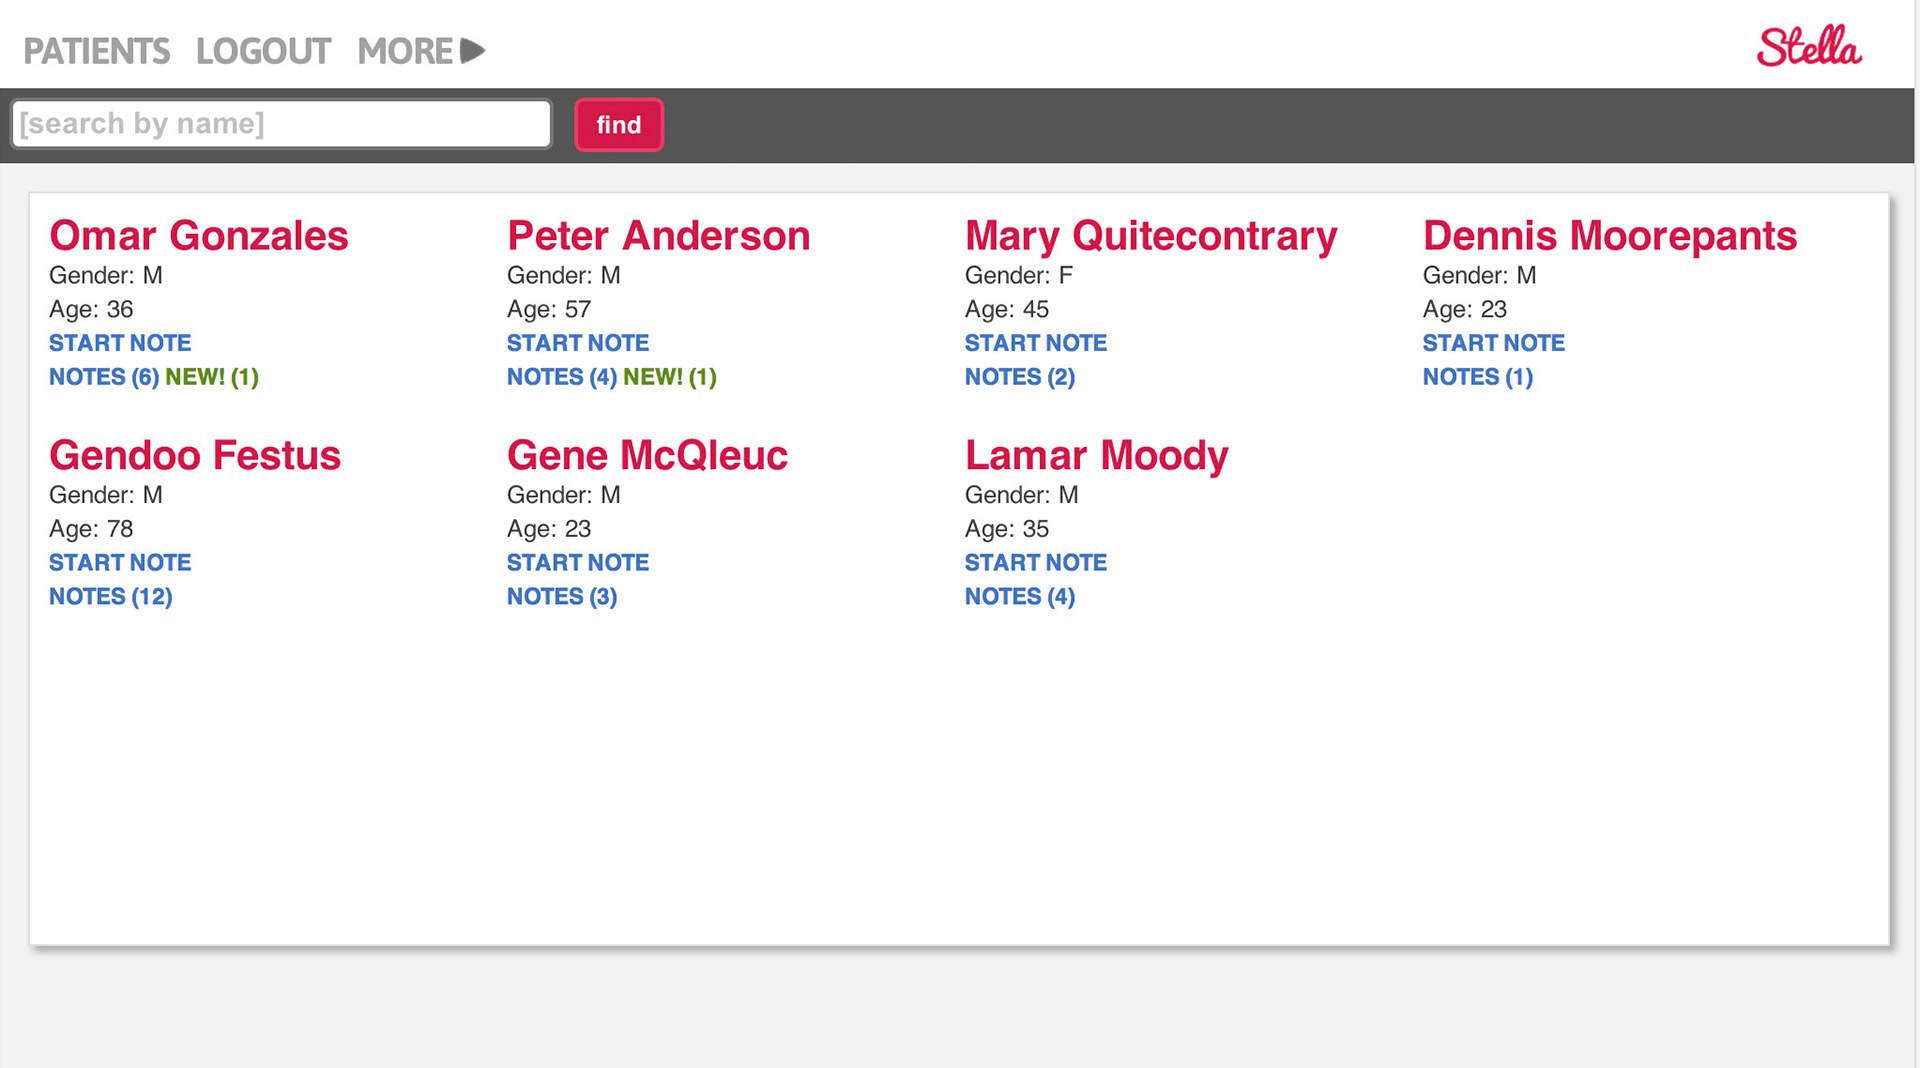Viewport: 1920px width, 1068px height.
Task: Click LOGOUT in the top navigation
Action: coord(263,51)
